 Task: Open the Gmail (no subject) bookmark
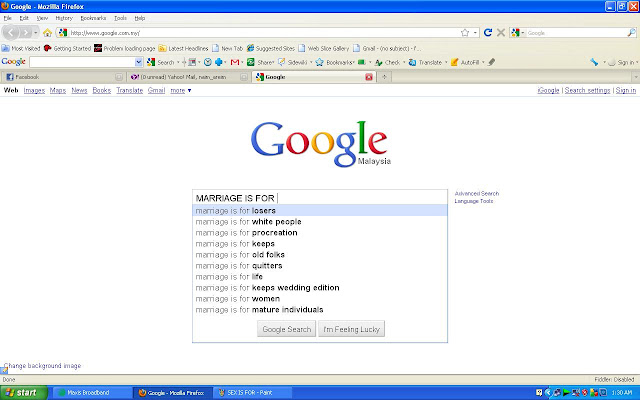[x=387, y=48]
